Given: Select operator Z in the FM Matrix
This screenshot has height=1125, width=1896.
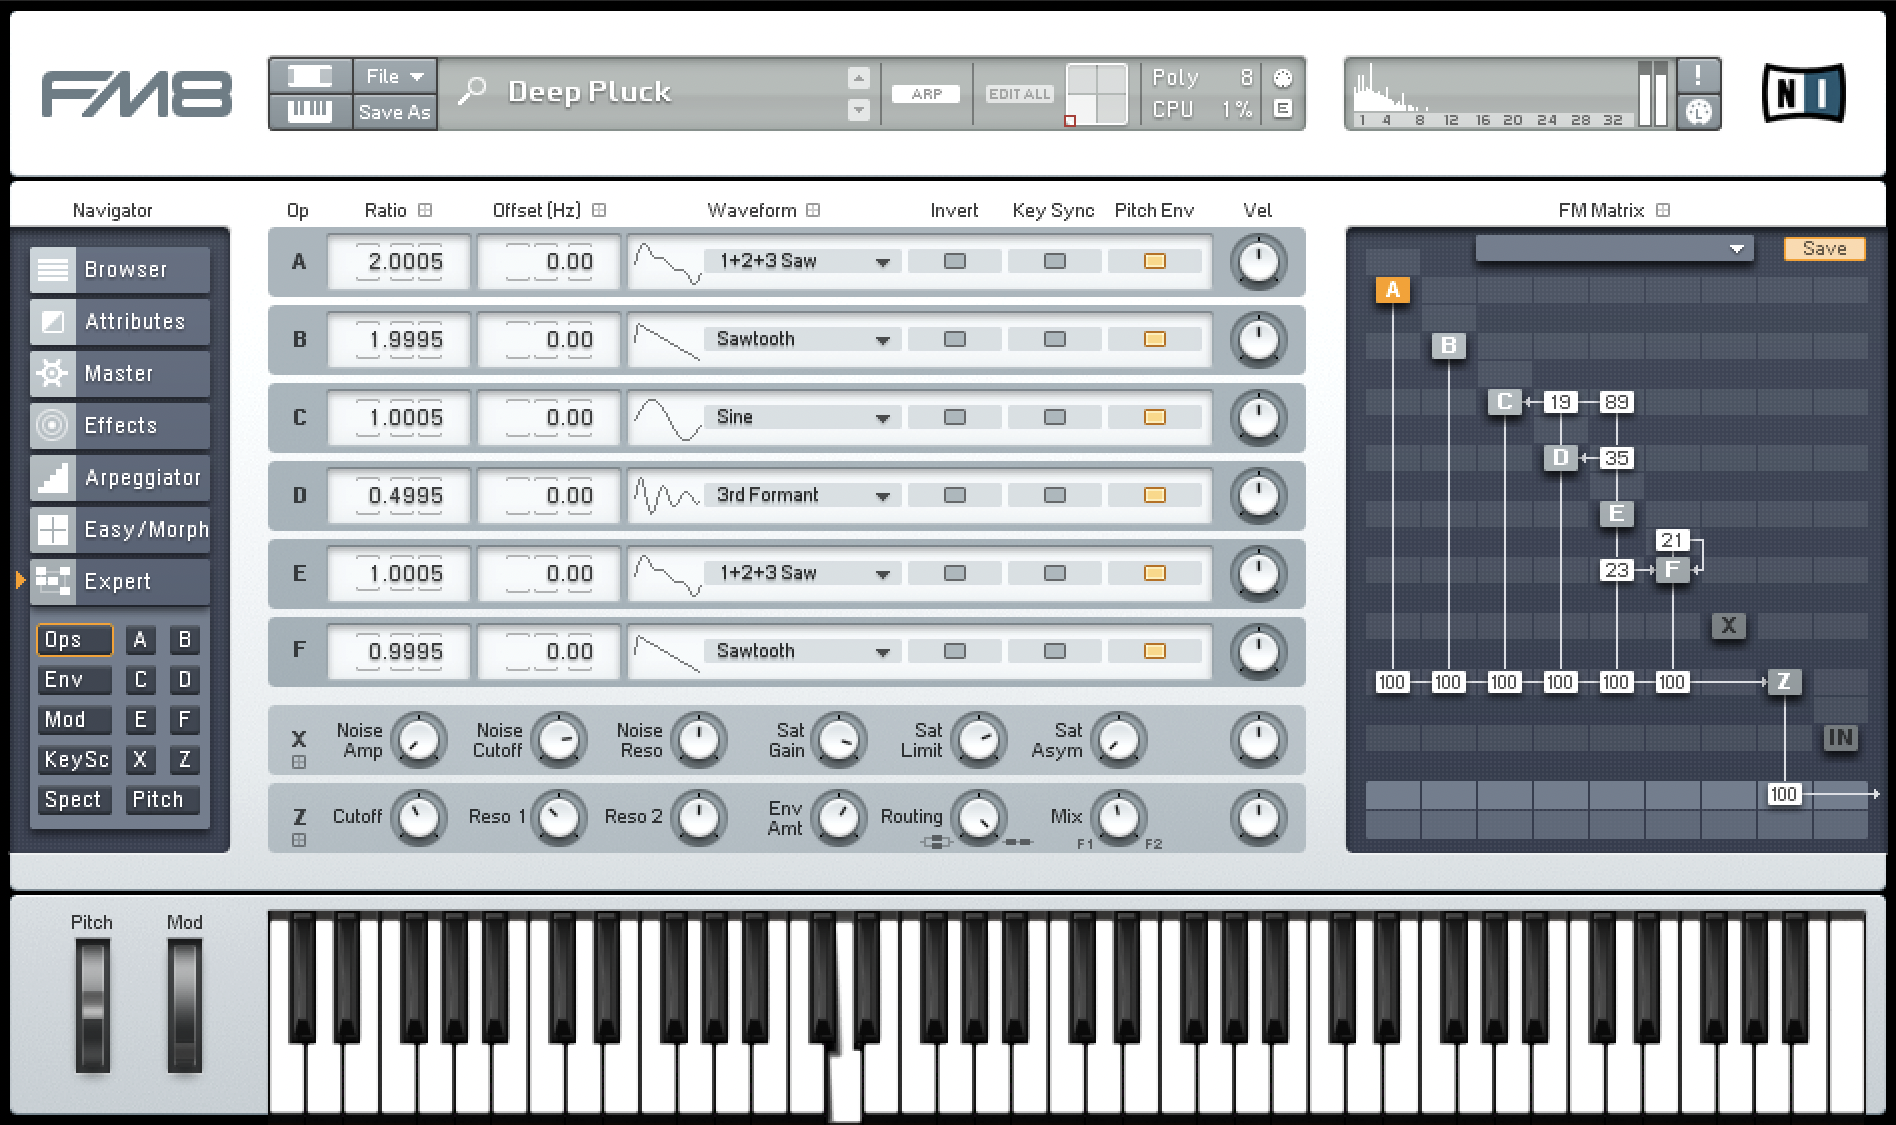Looking at the screenshot, I should (1784, 682).
